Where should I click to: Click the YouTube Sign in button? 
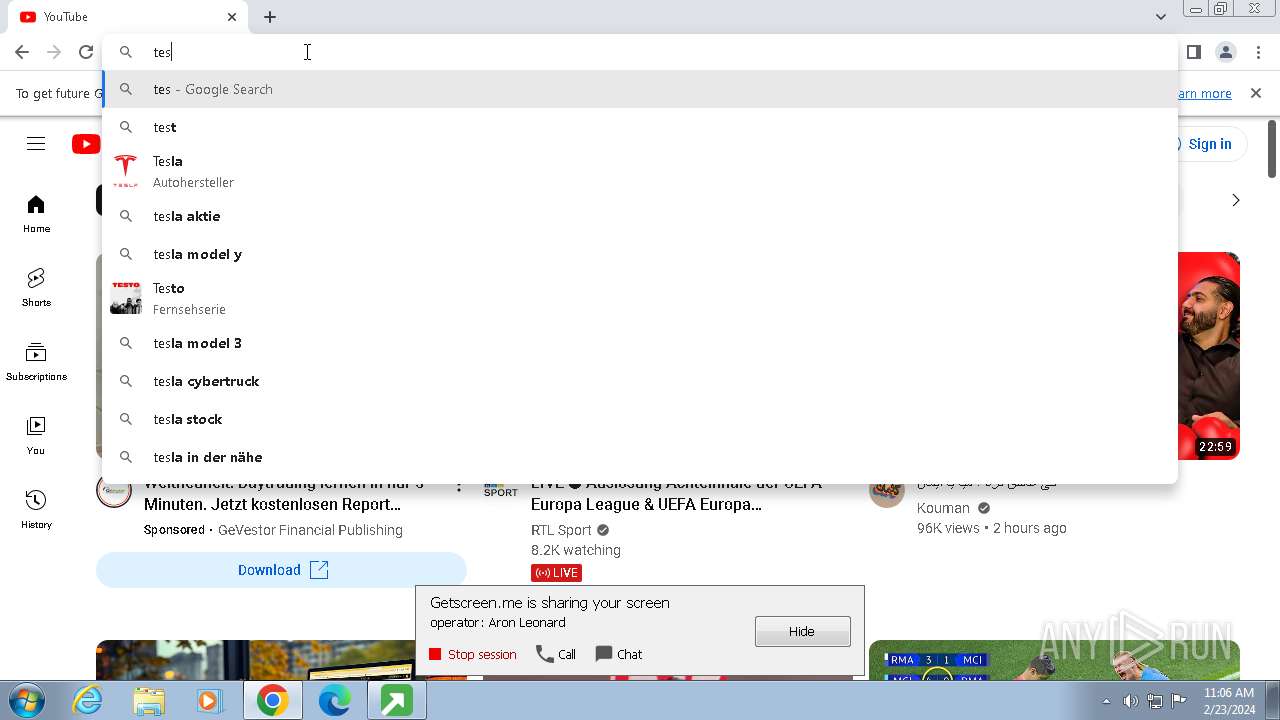(1208, 144)
